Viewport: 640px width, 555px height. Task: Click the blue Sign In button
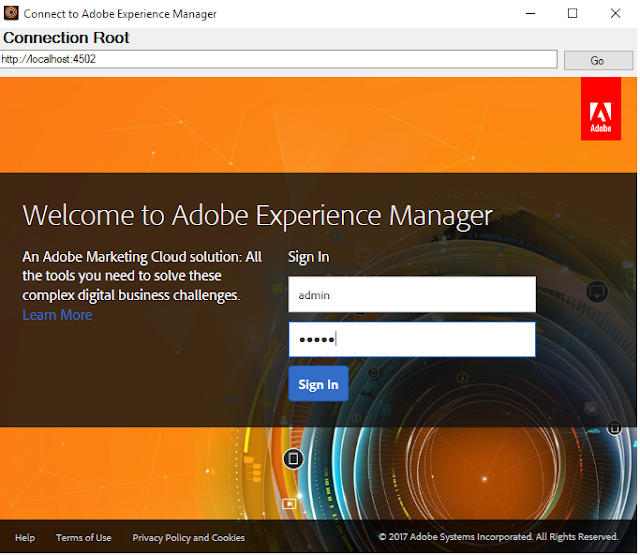click(x=318, y=384)
